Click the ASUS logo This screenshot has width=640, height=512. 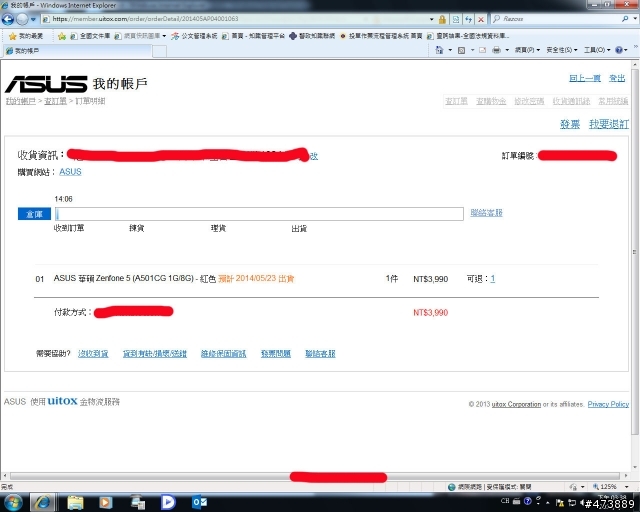(x=46, y=84)
